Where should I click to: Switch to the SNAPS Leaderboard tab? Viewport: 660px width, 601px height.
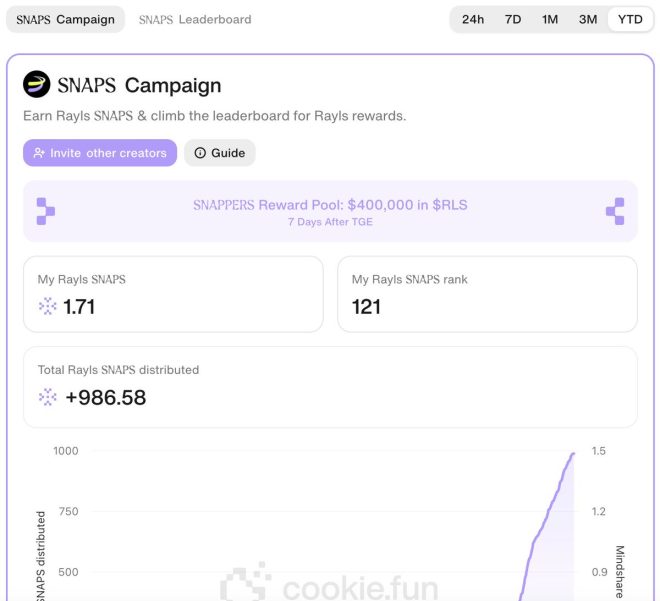tap(195, 19)
